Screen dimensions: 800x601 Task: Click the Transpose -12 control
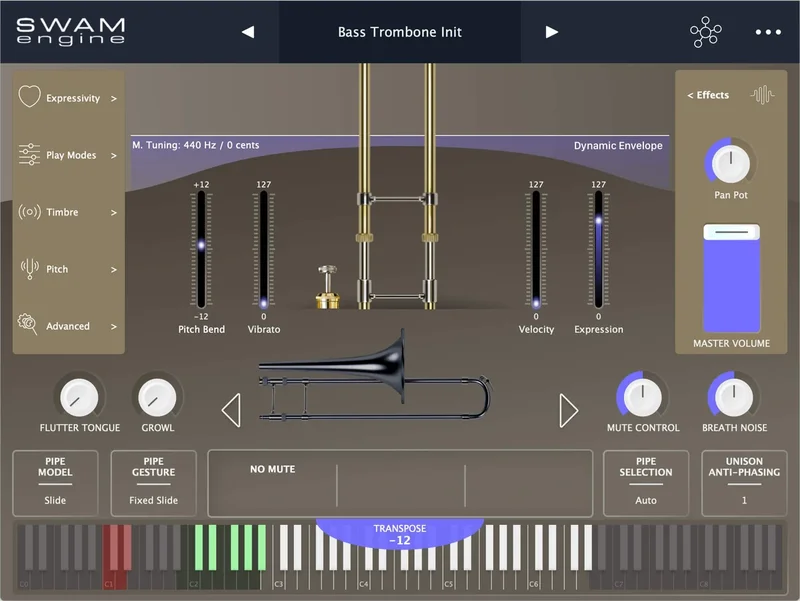(400, 534)
